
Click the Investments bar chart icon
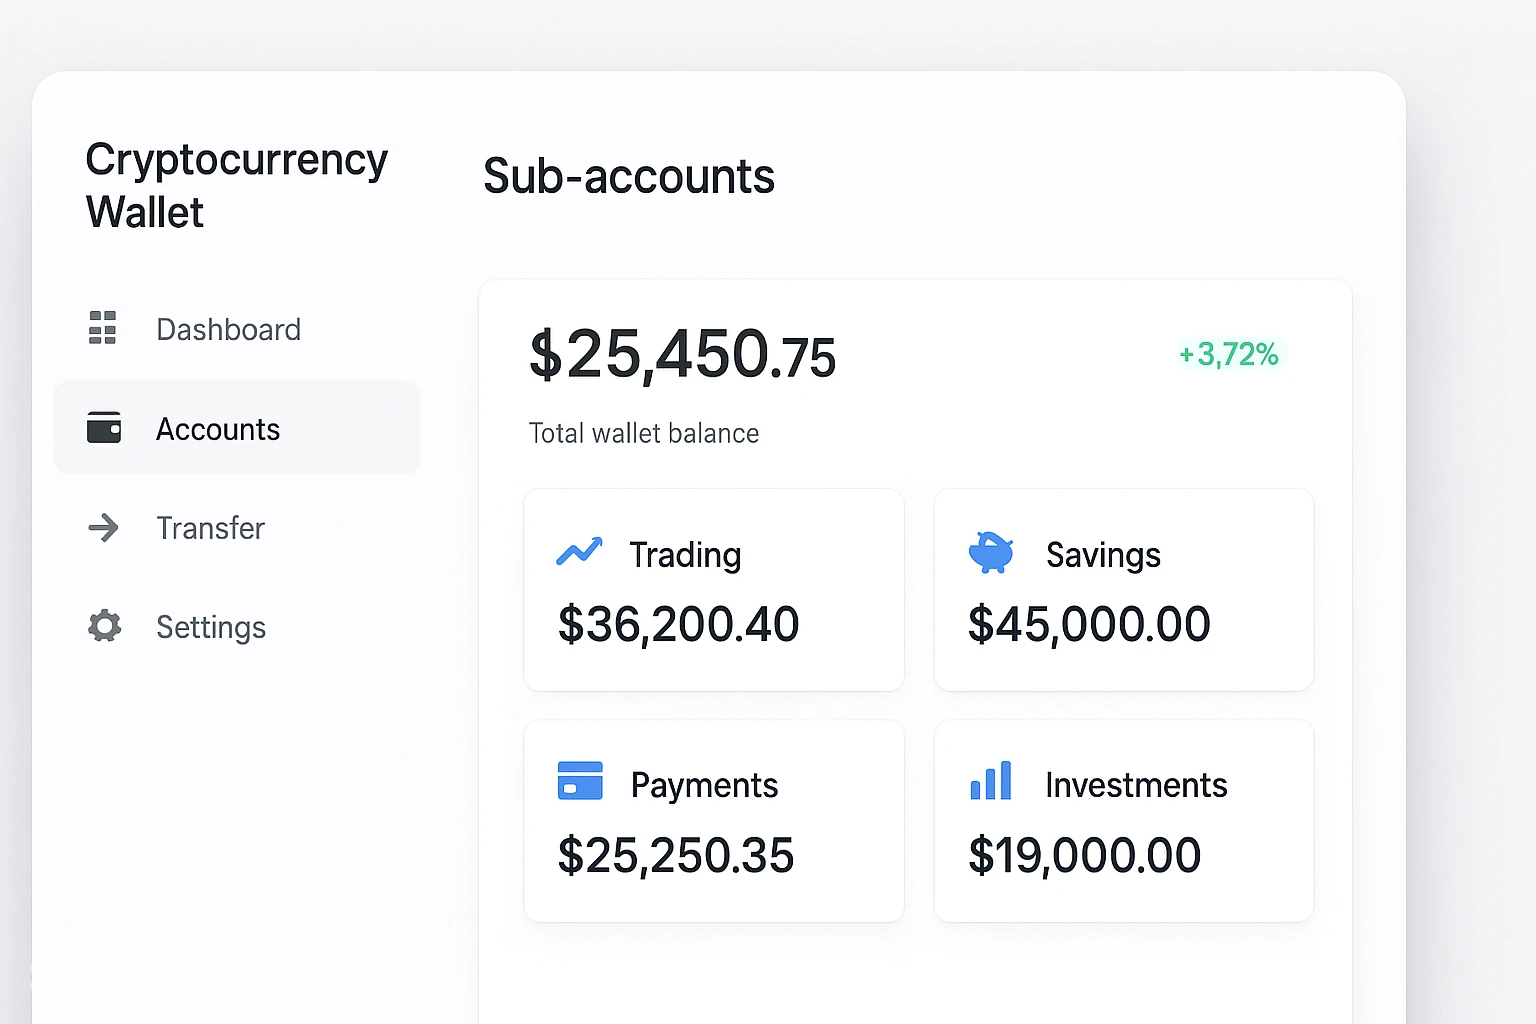pyautogui.click(x=991, y=782)
